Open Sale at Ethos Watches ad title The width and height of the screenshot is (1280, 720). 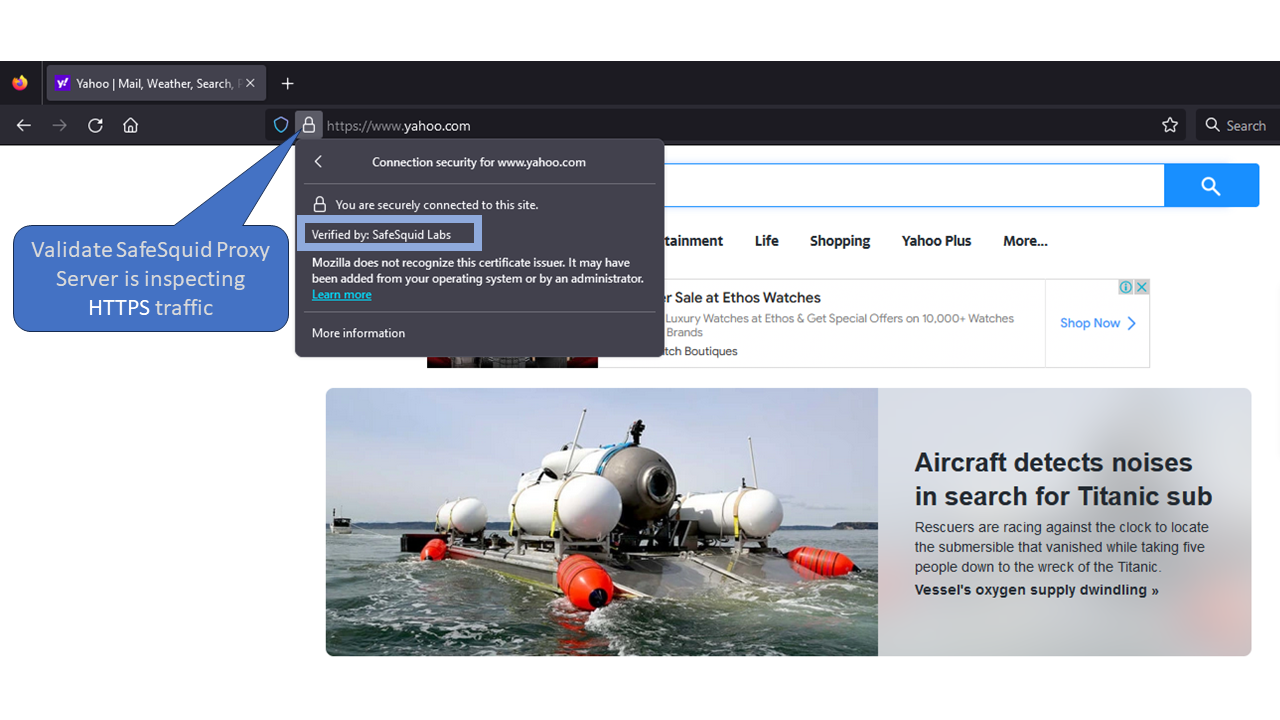[x=742, y=298]
